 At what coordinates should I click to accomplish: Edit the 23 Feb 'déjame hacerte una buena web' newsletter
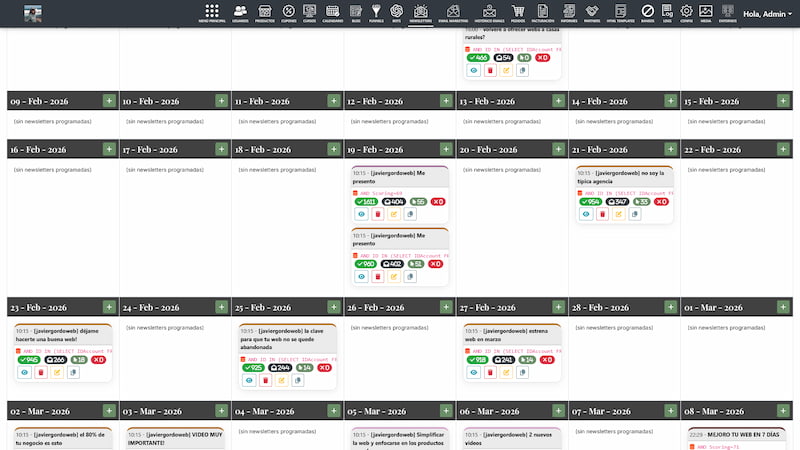click(x=58, y=372)
